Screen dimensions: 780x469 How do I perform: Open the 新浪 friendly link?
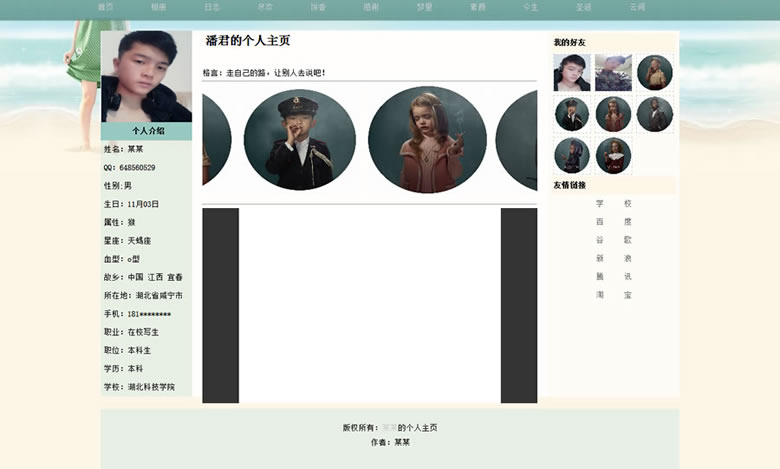click(x=613, y=258)
